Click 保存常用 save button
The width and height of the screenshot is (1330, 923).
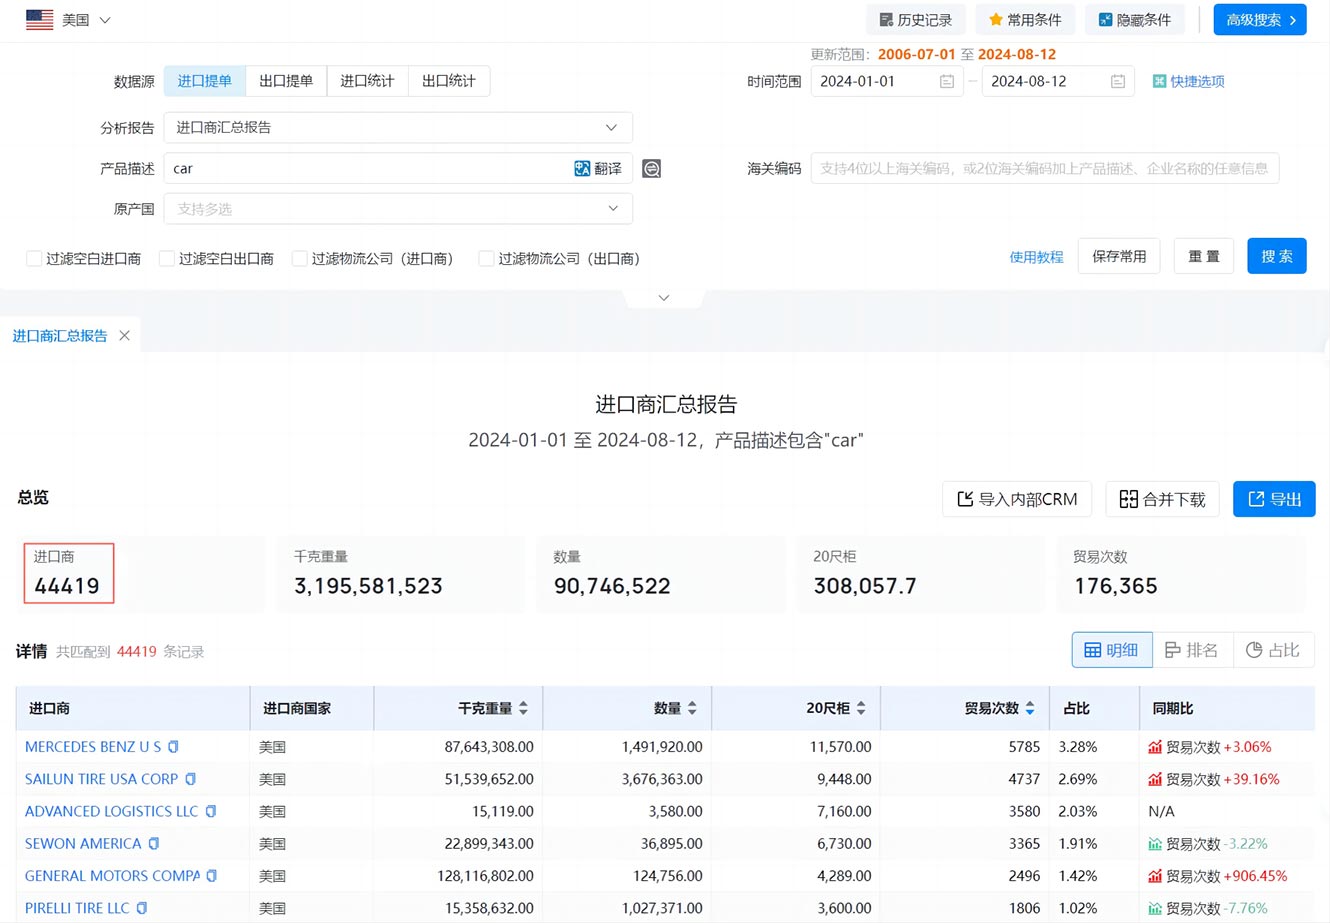[x=1119, y=256]
